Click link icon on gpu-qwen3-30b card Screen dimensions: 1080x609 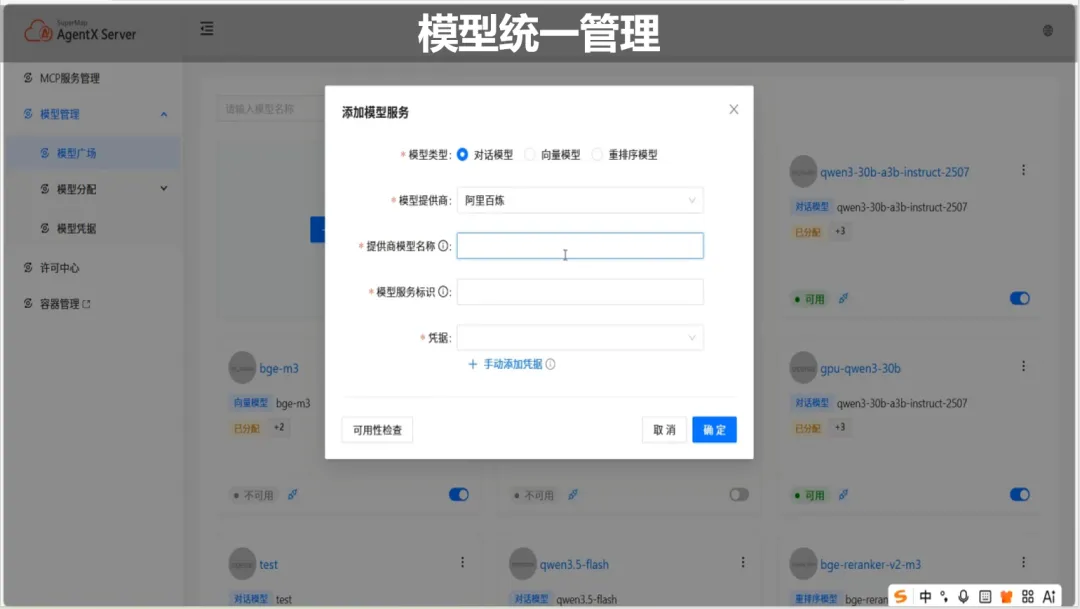(x=843, y=495)
